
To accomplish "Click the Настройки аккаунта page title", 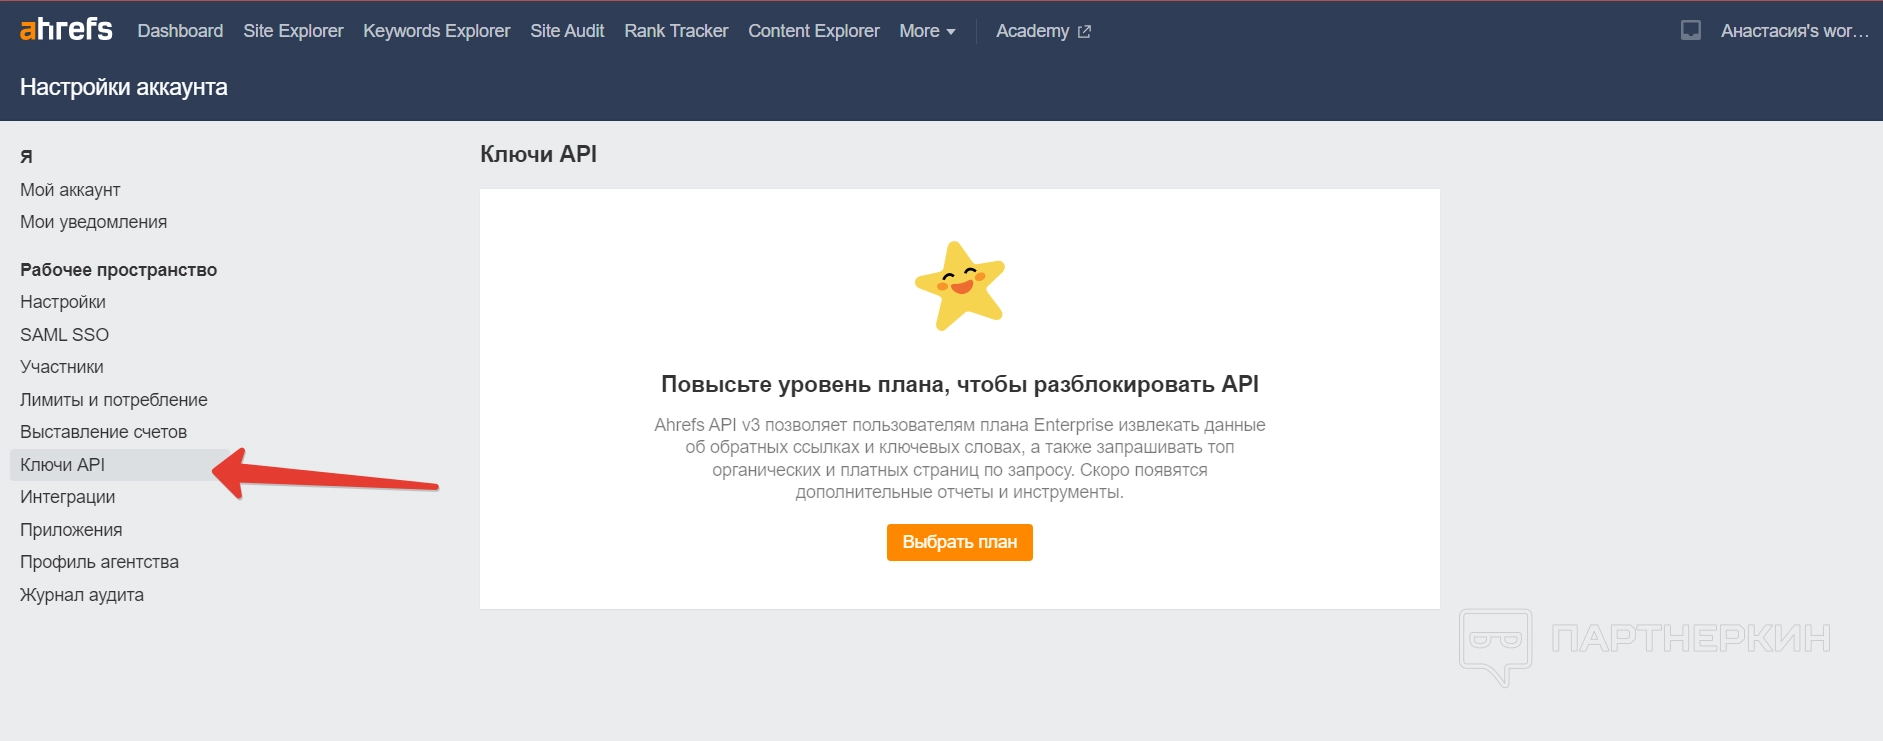I will click(x=124, y=87).
